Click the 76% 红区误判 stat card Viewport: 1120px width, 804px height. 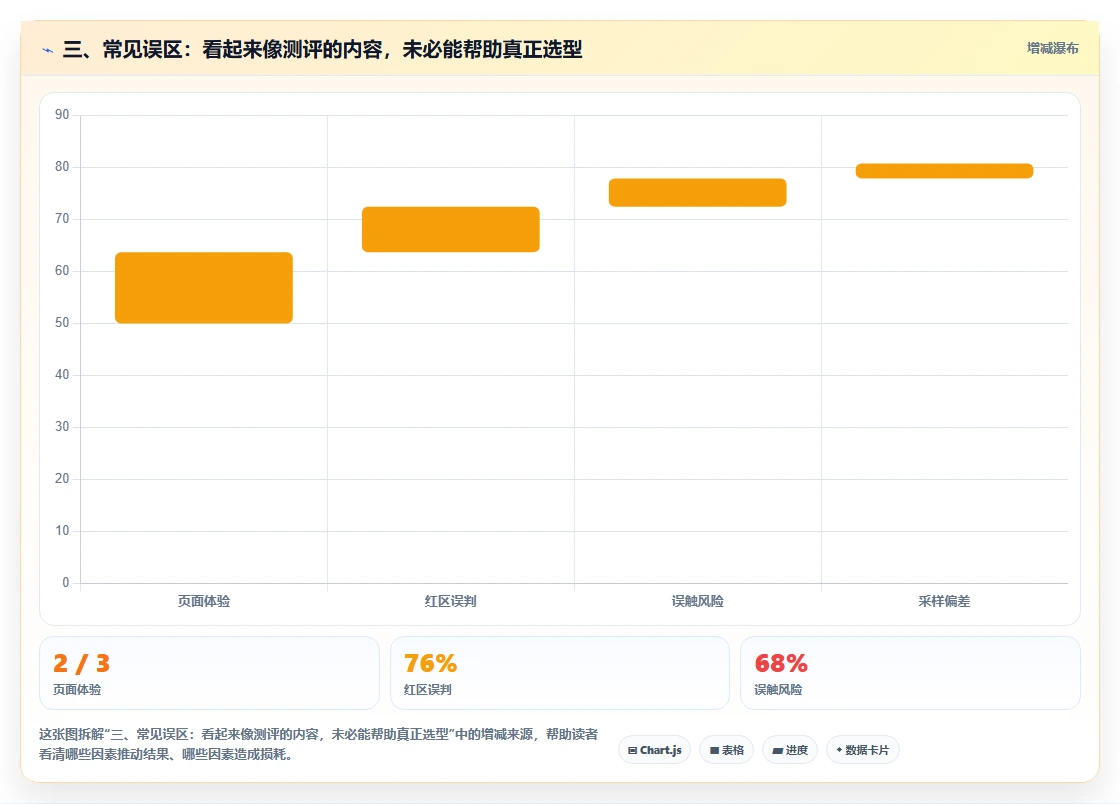coord(559,673)
